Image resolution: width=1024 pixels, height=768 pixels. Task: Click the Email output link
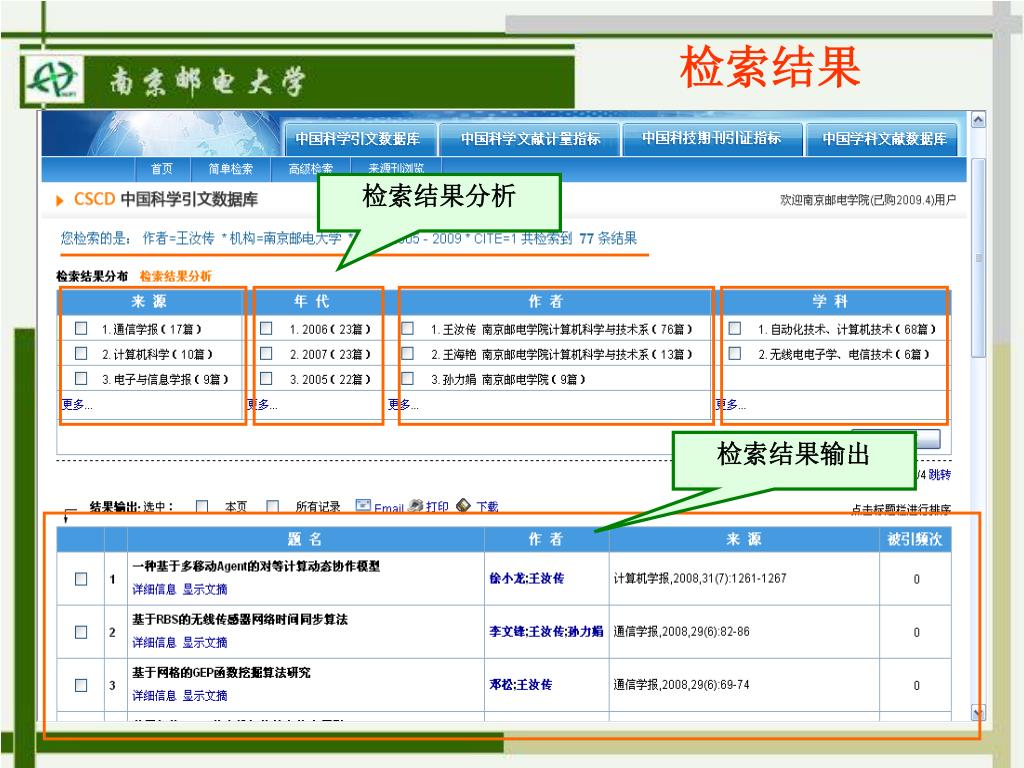tap(389, 507)
